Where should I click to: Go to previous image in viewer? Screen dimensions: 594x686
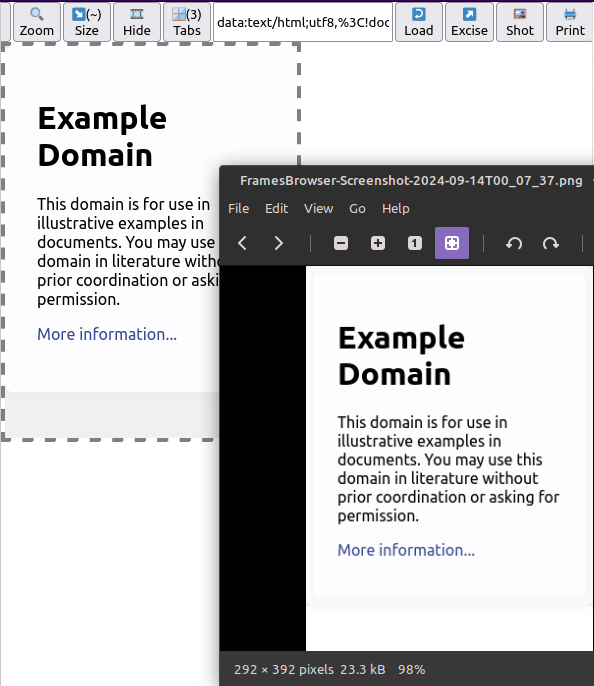point(242,243)
